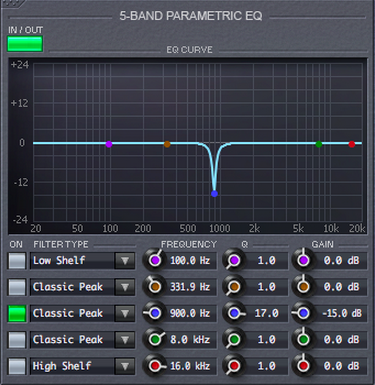Image resolution: width=375 pixels, height=385 pixels.
Task: Click the 16.0 kHz frequency value field
Action: coord(190,366)
